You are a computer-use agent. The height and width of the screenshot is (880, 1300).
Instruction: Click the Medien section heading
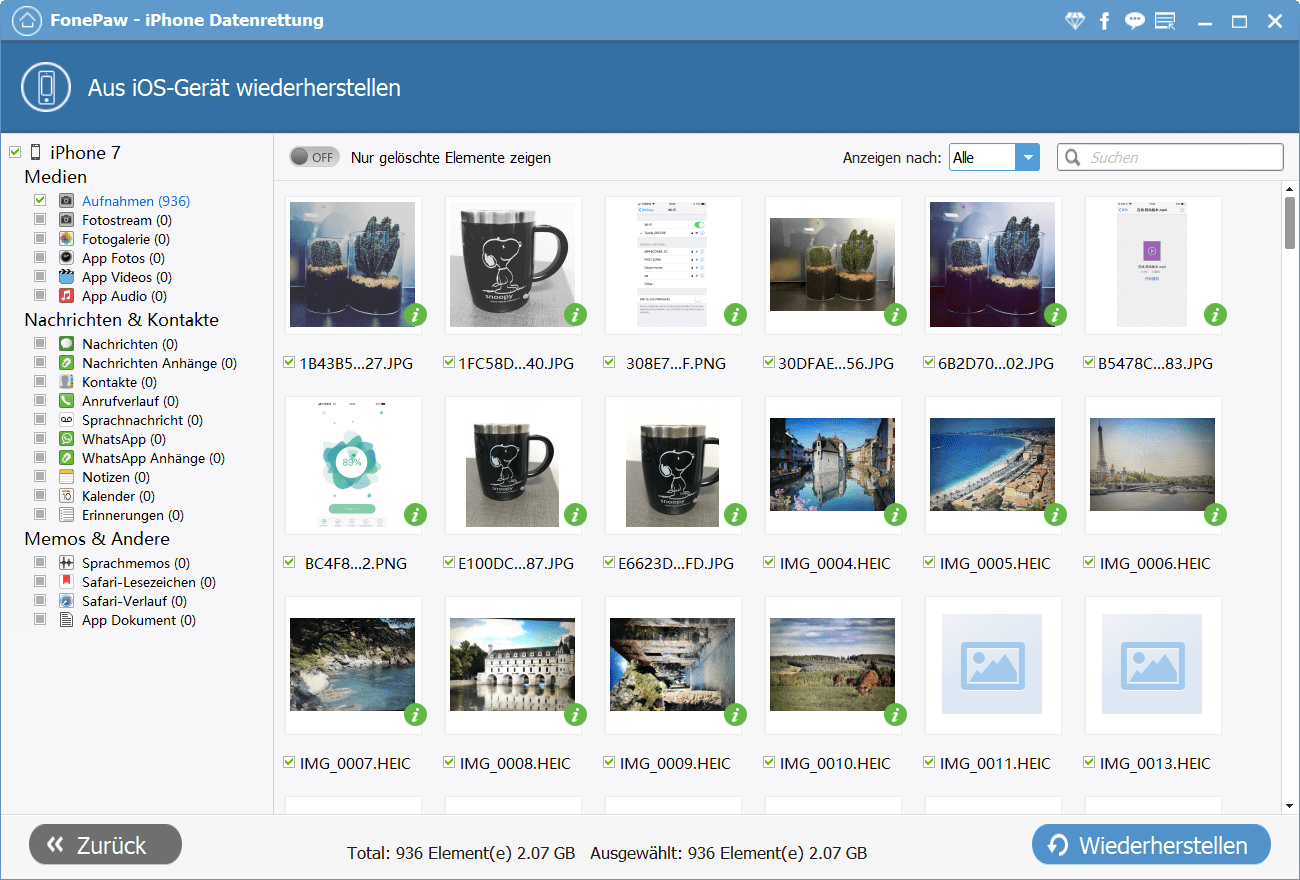tap(56, 177)
